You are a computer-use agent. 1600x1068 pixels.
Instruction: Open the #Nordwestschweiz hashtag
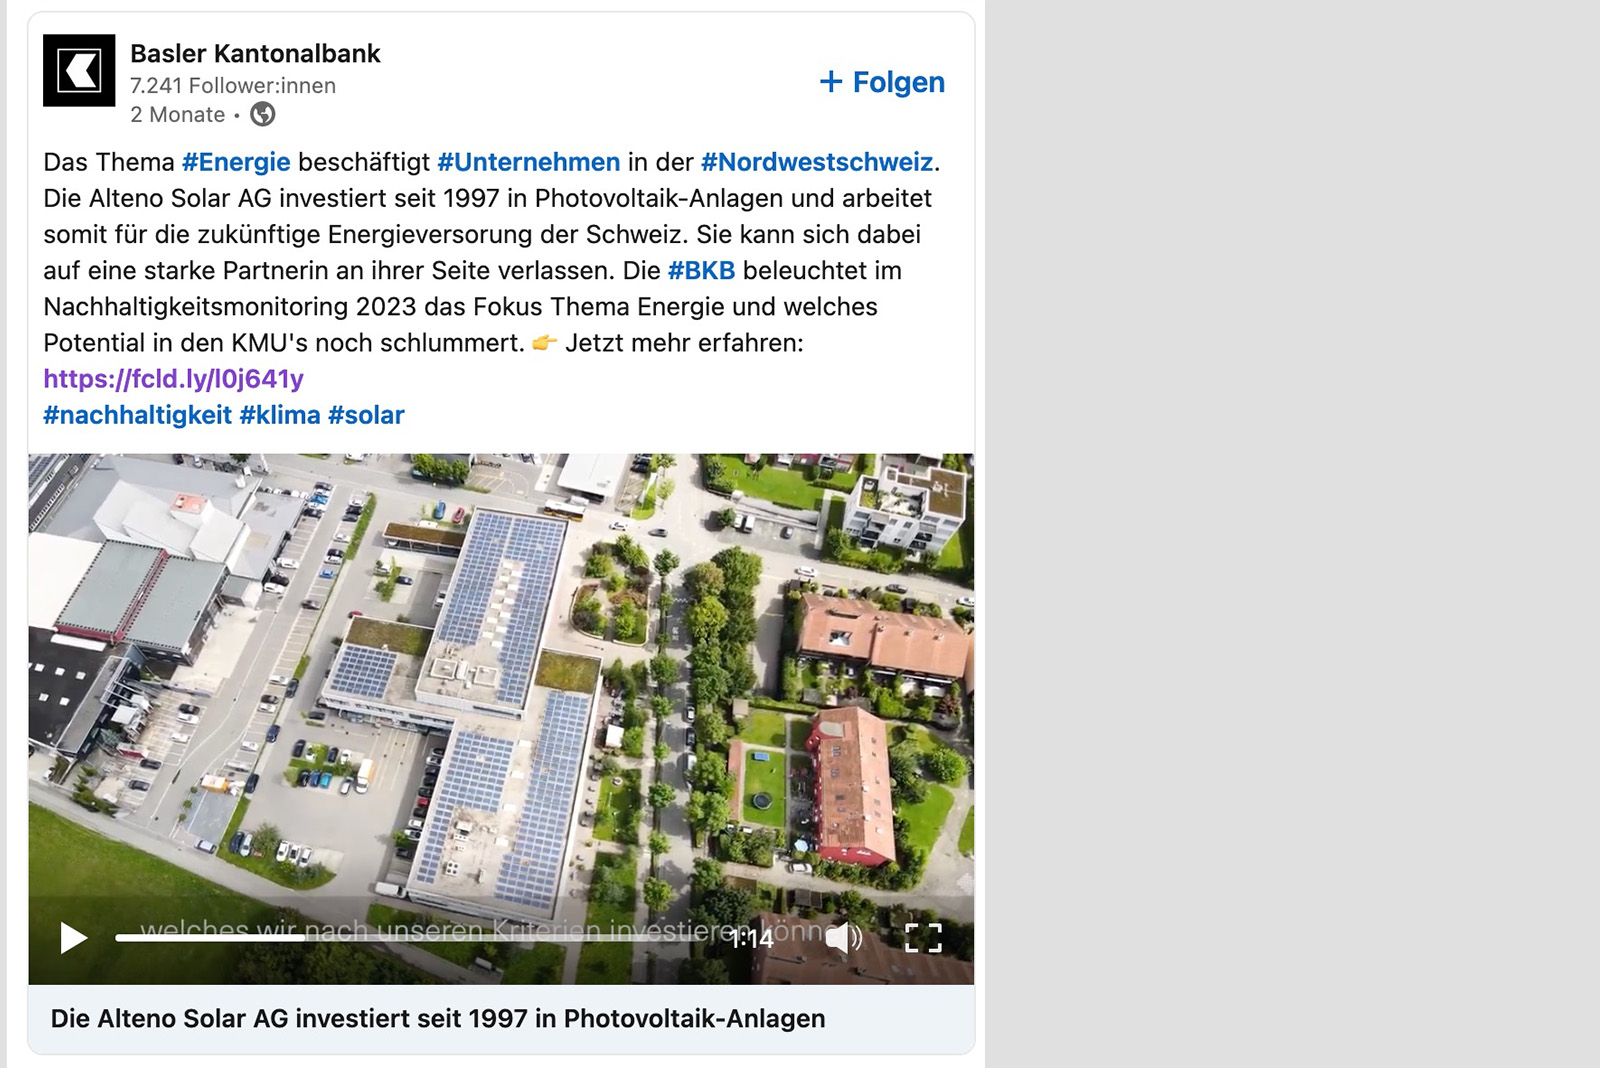pos(817,162)
